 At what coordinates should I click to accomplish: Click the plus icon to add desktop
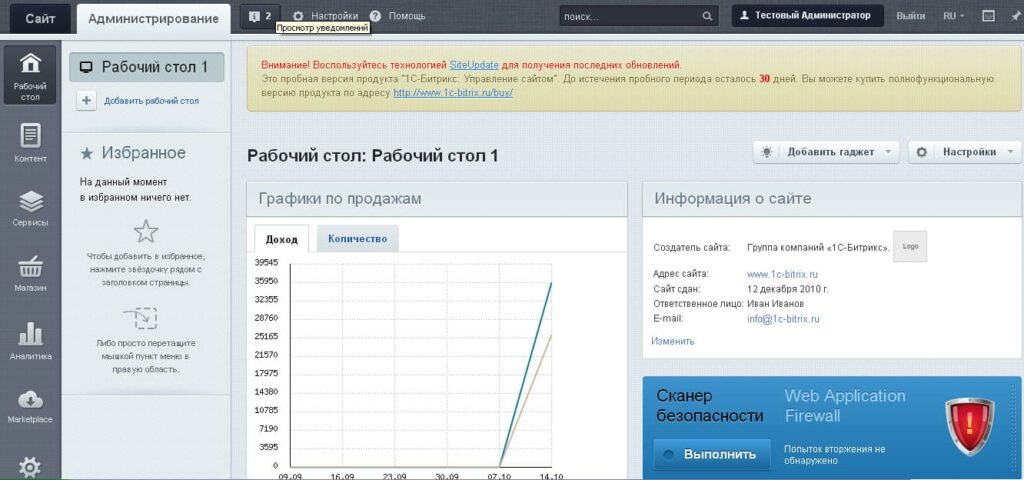pos(87,100)
